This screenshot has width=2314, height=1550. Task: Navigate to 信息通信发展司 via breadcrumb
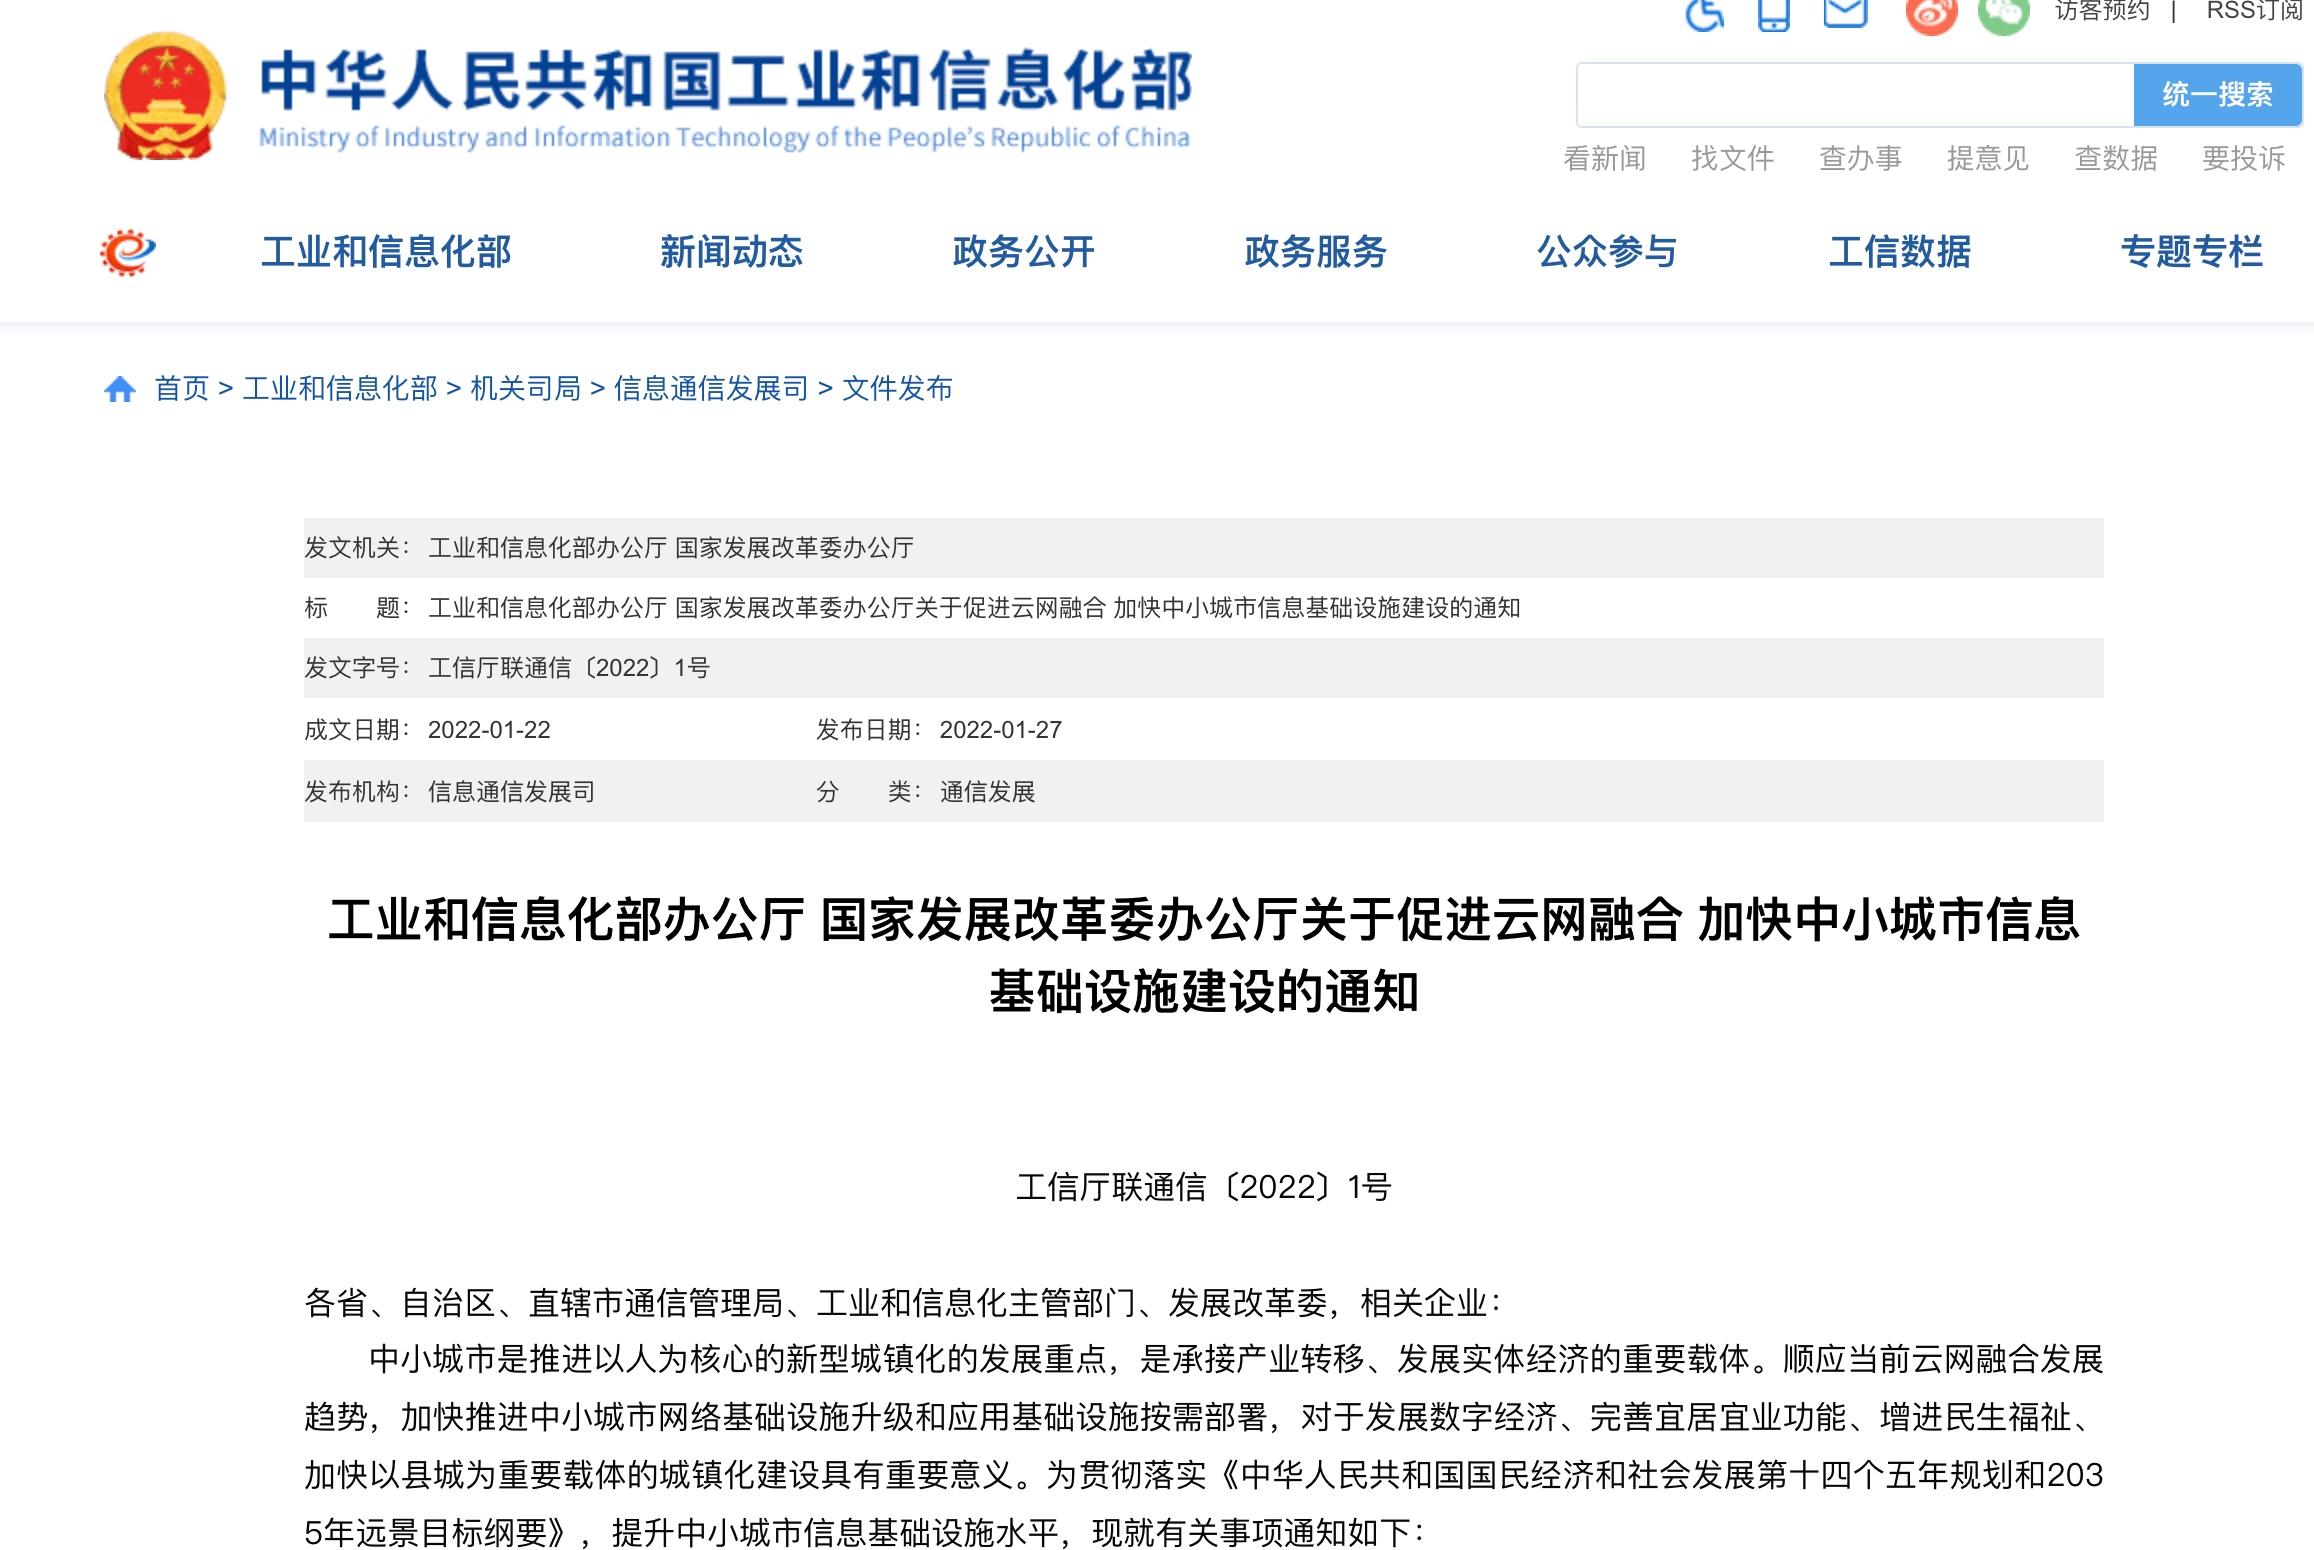click(x=711, y=389)
